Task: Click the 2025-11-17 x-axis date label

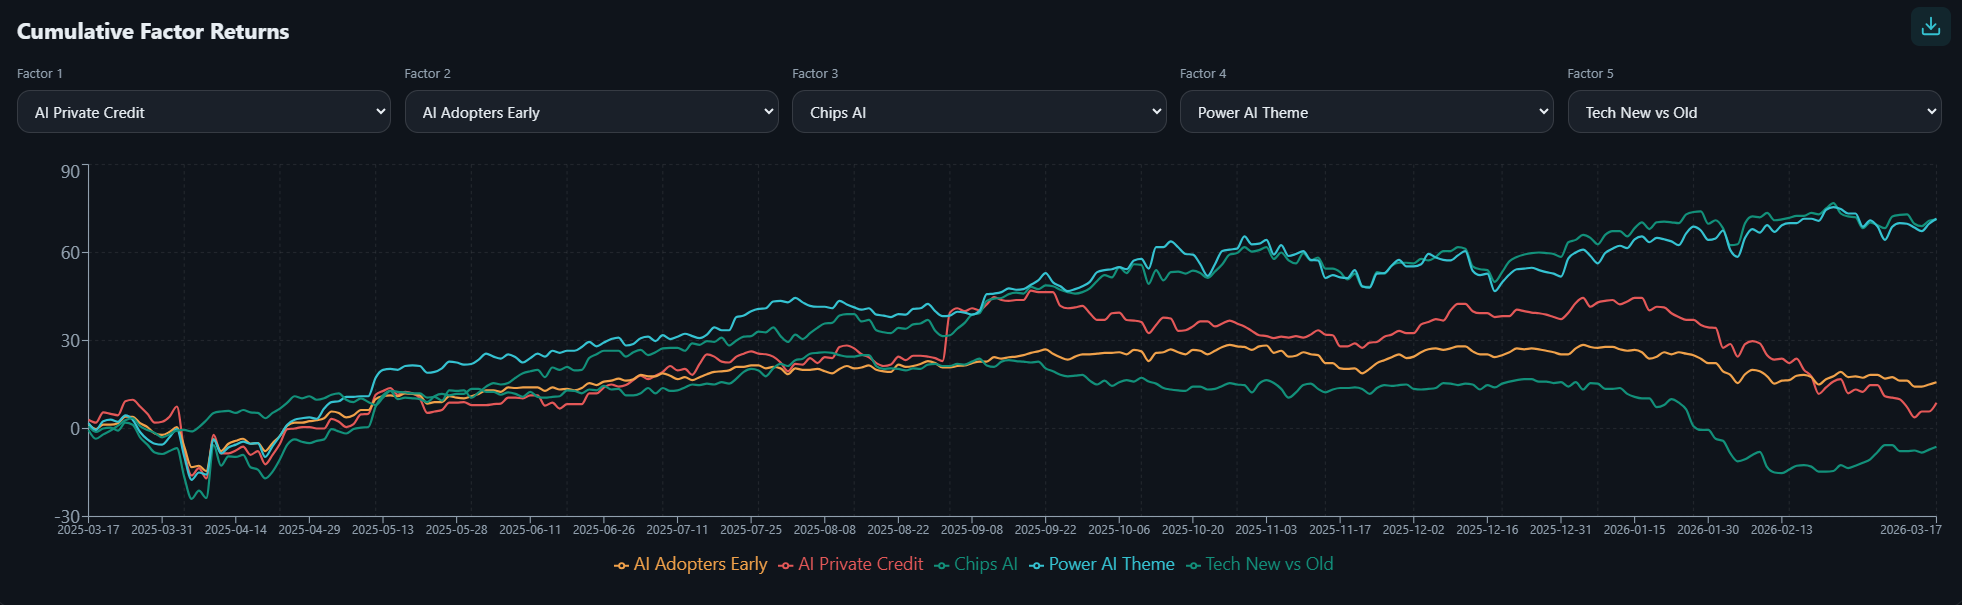Action: click(1340, 530)
